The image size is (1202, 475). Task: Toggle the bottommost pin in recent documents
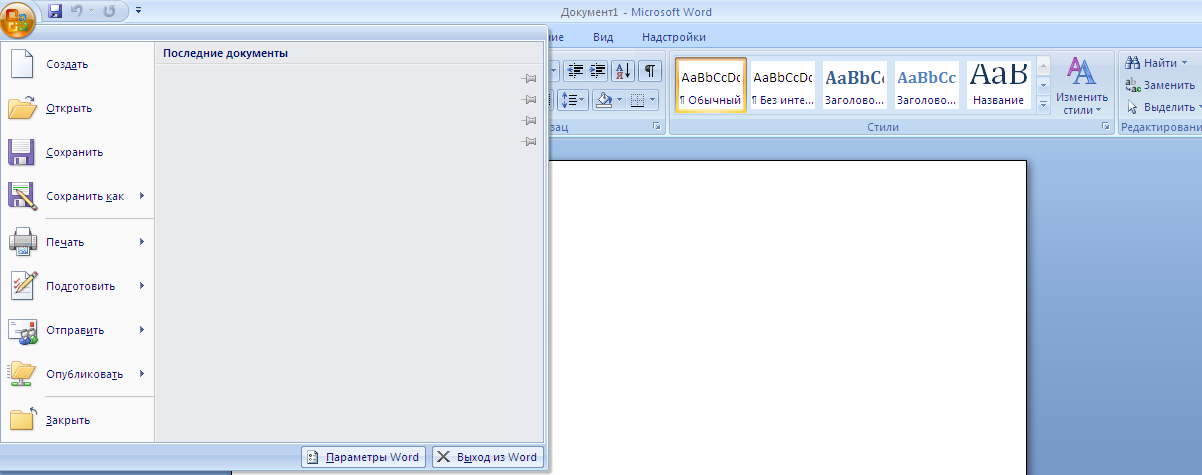(530, 142)
